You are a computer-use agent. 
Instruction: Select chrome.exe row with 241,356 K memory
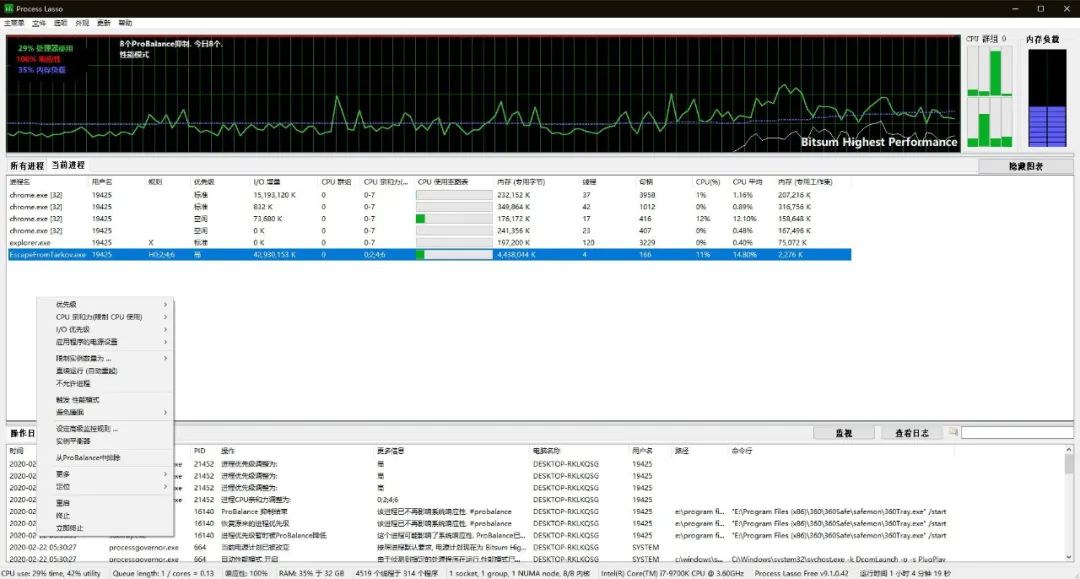click(x=429, y=231)
